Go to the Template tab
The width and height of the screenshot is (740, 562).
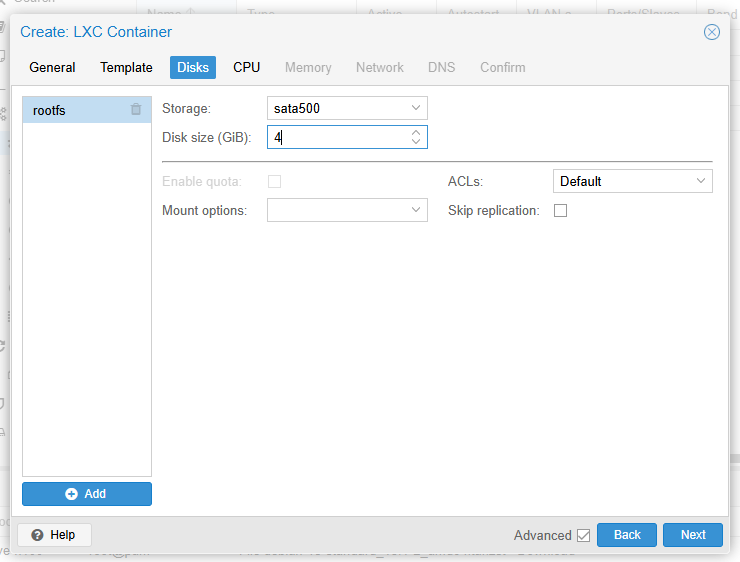point(126,68)
